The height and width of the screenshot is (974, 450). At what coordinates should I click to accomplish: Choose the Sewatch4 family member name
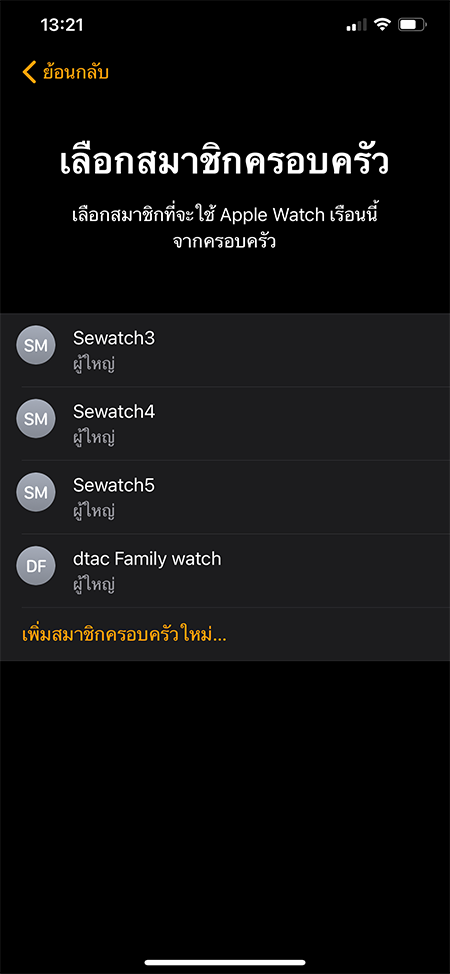point(114,411)
